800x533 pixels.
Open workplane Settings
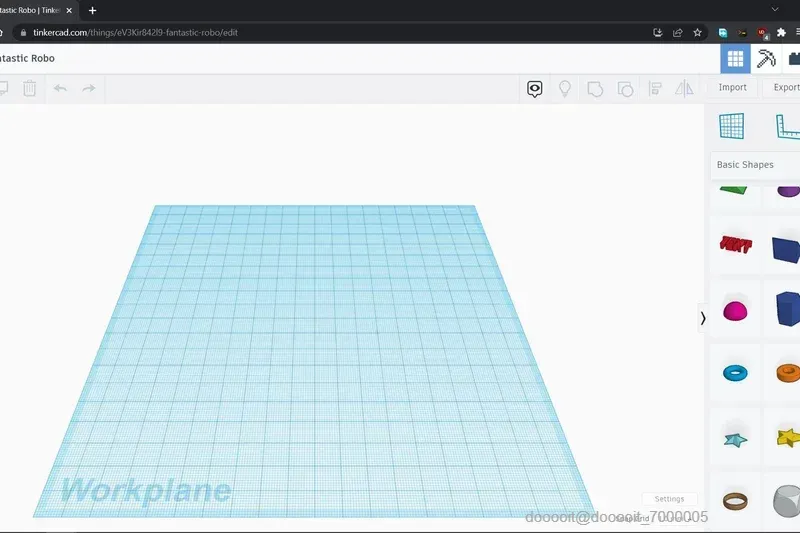click(x=669, y=499)
